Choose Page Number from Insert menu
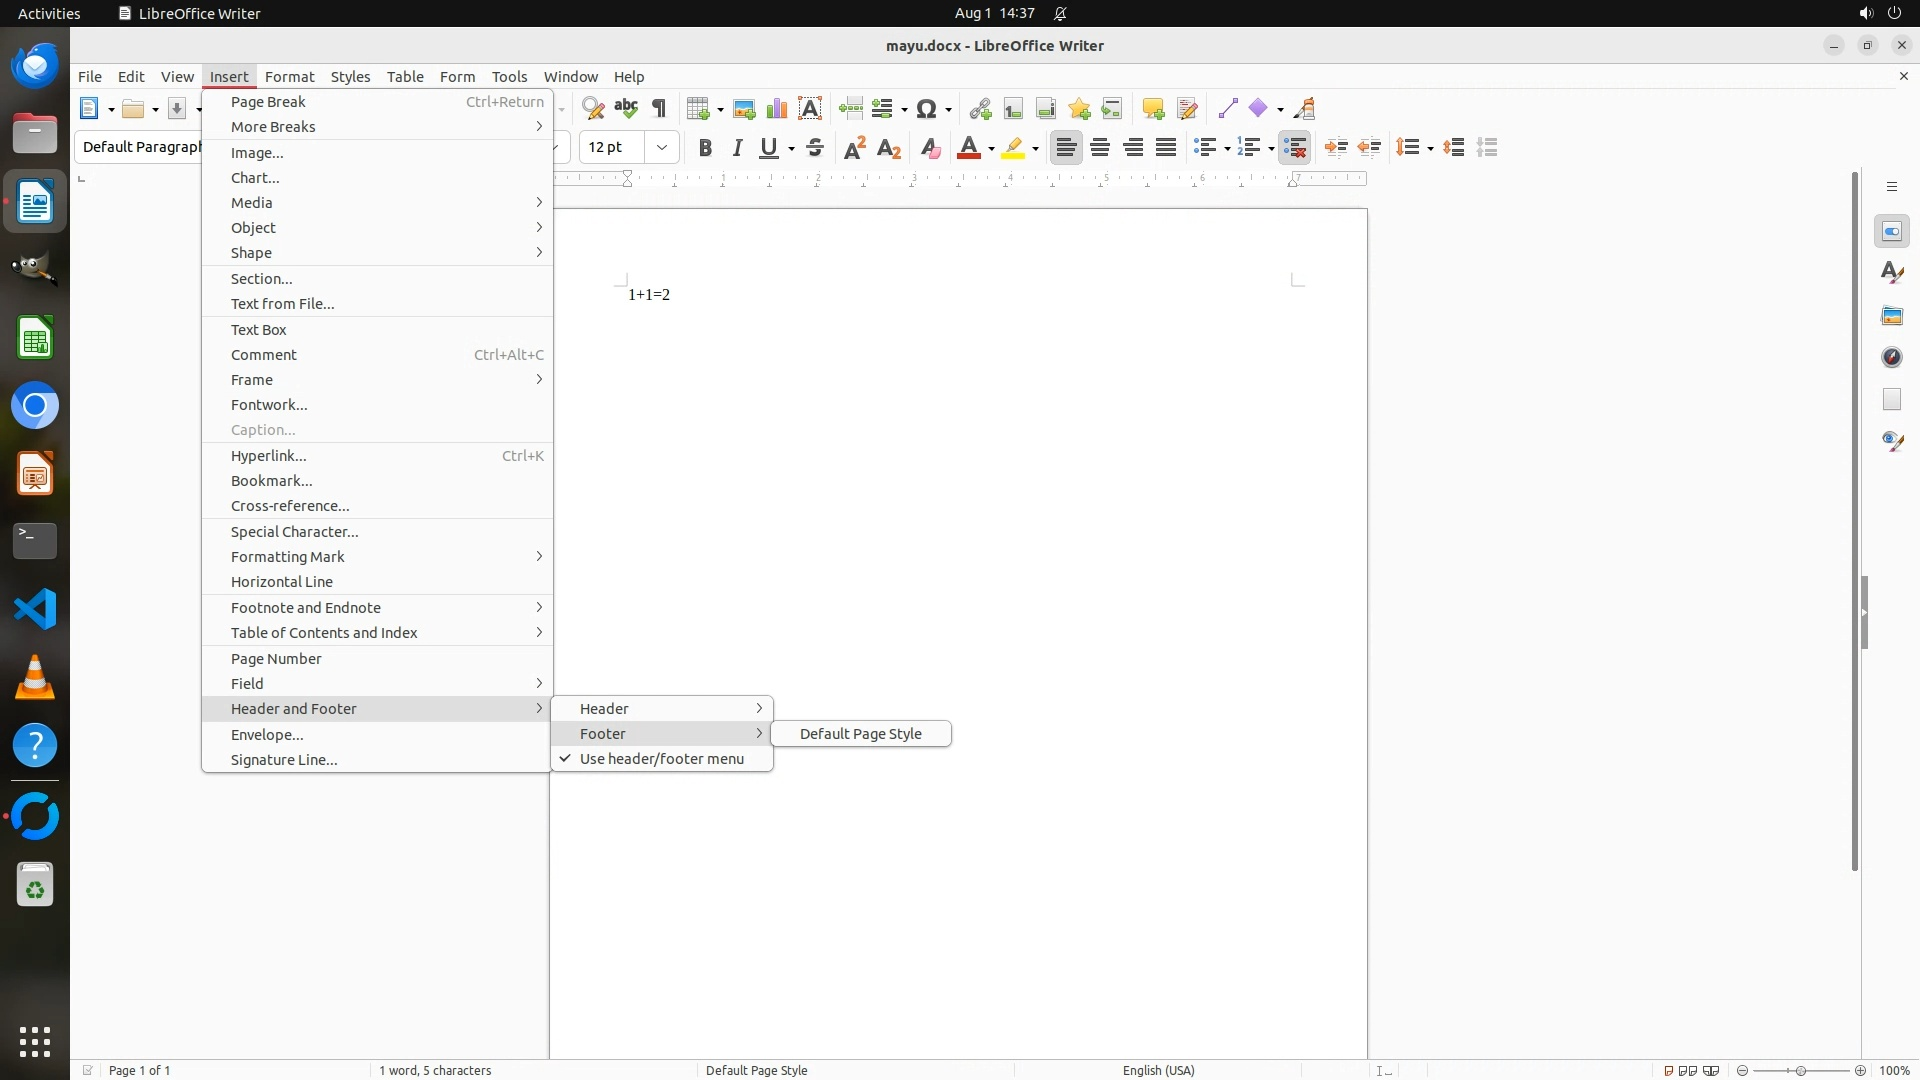The image size is (1920, 1080). (276, 659)
